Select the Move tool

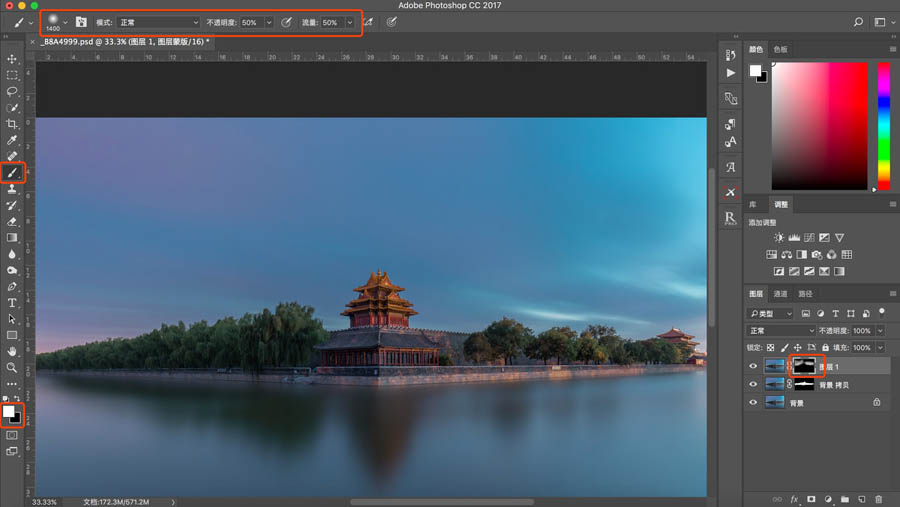tap(12, 59)
